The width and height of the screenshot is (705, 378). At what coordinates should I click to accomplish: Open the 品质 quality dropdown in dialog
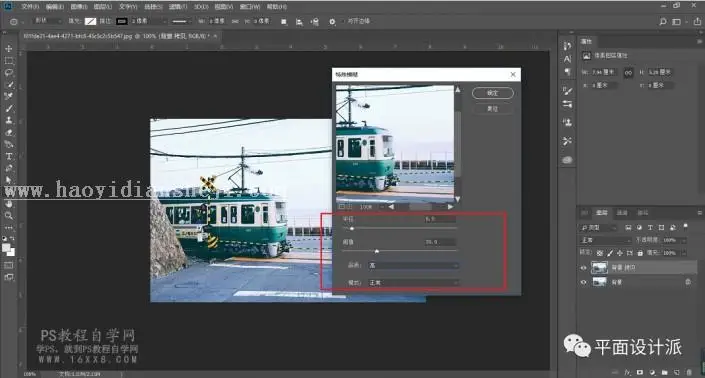[413, 265]
